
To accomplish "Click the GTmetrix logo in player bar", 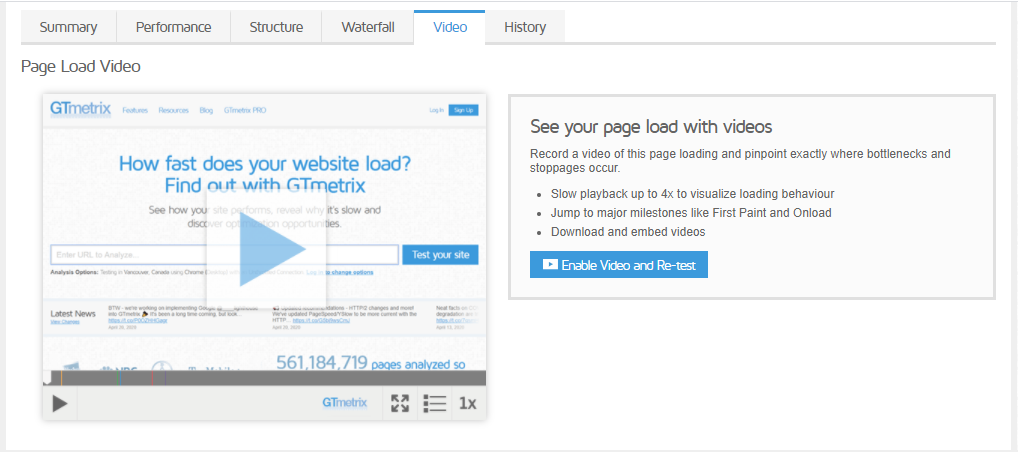I will (x=344, y=403).
